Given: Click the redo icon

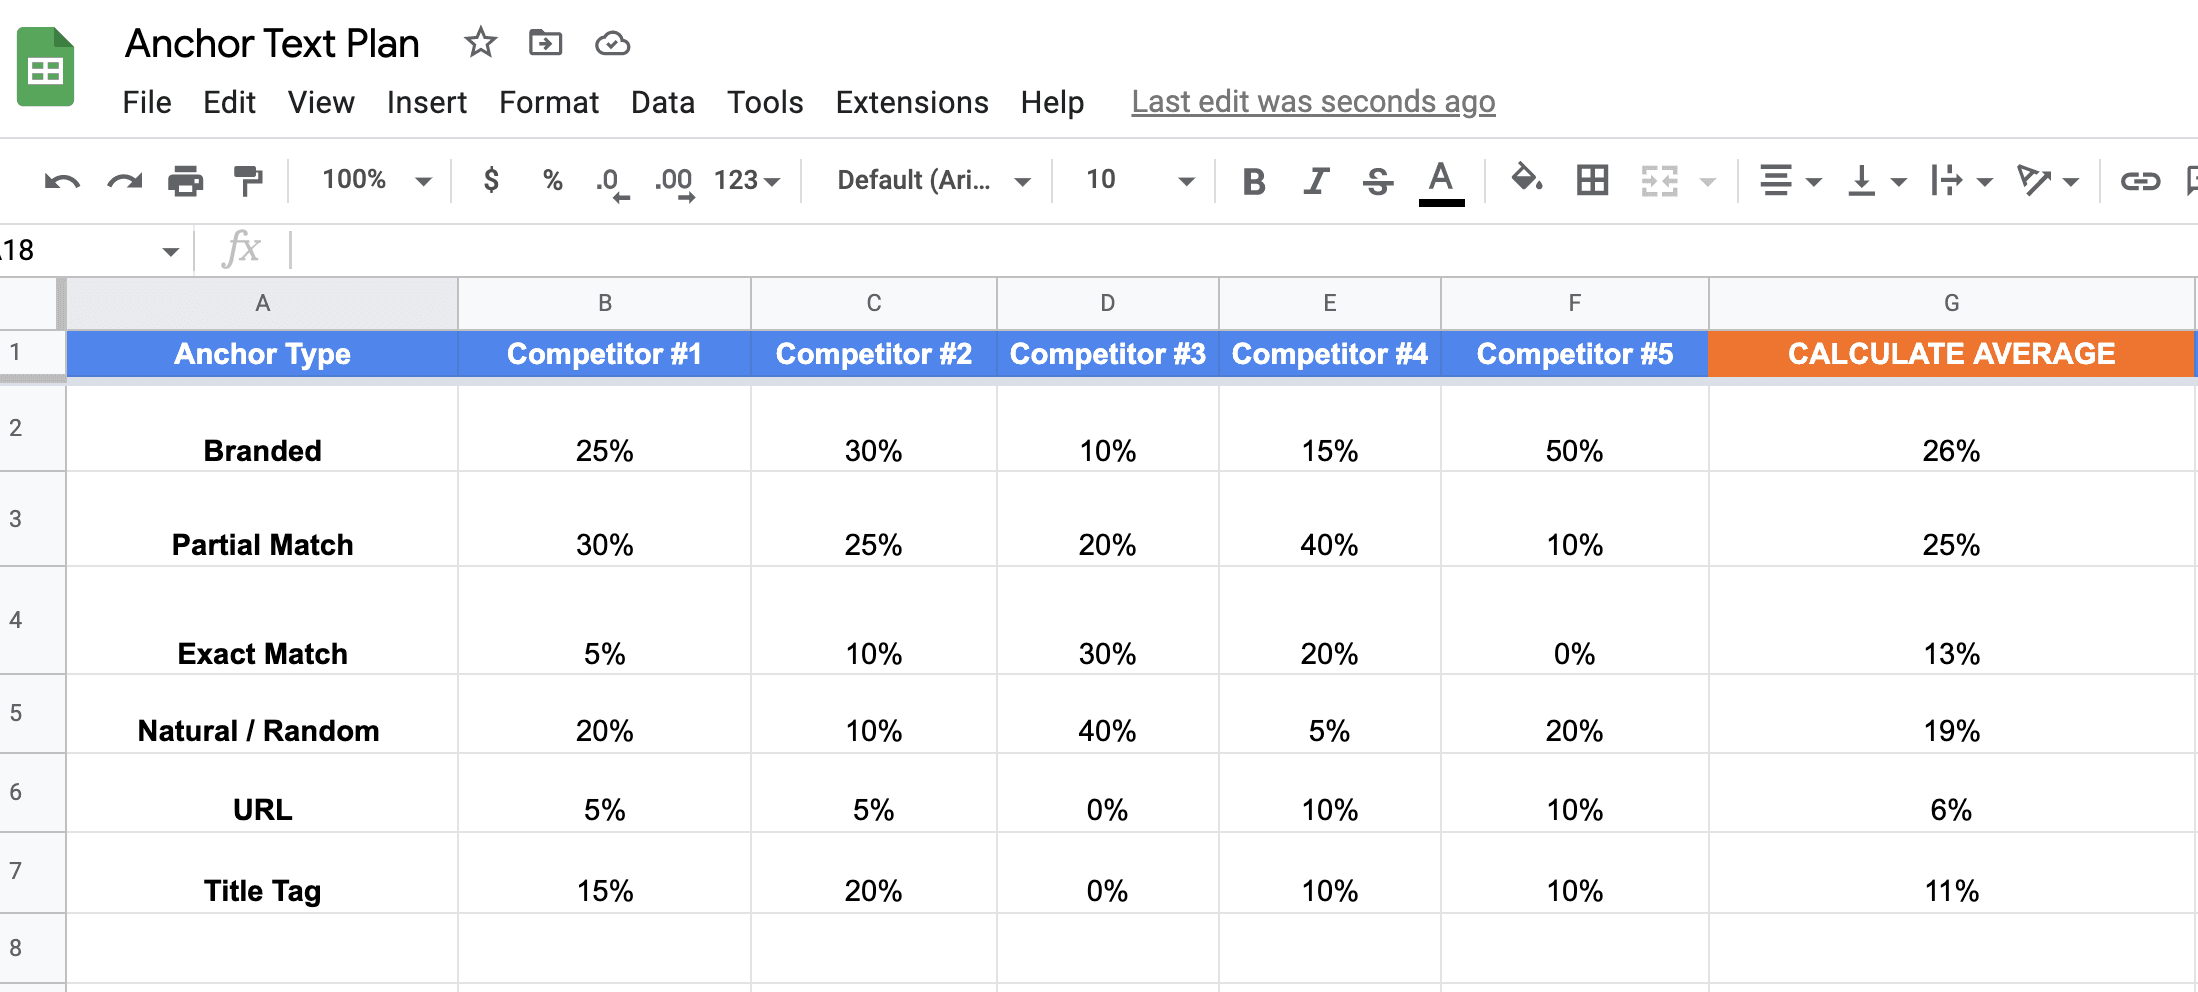Looking at the screenshot, I should point(124,181).
